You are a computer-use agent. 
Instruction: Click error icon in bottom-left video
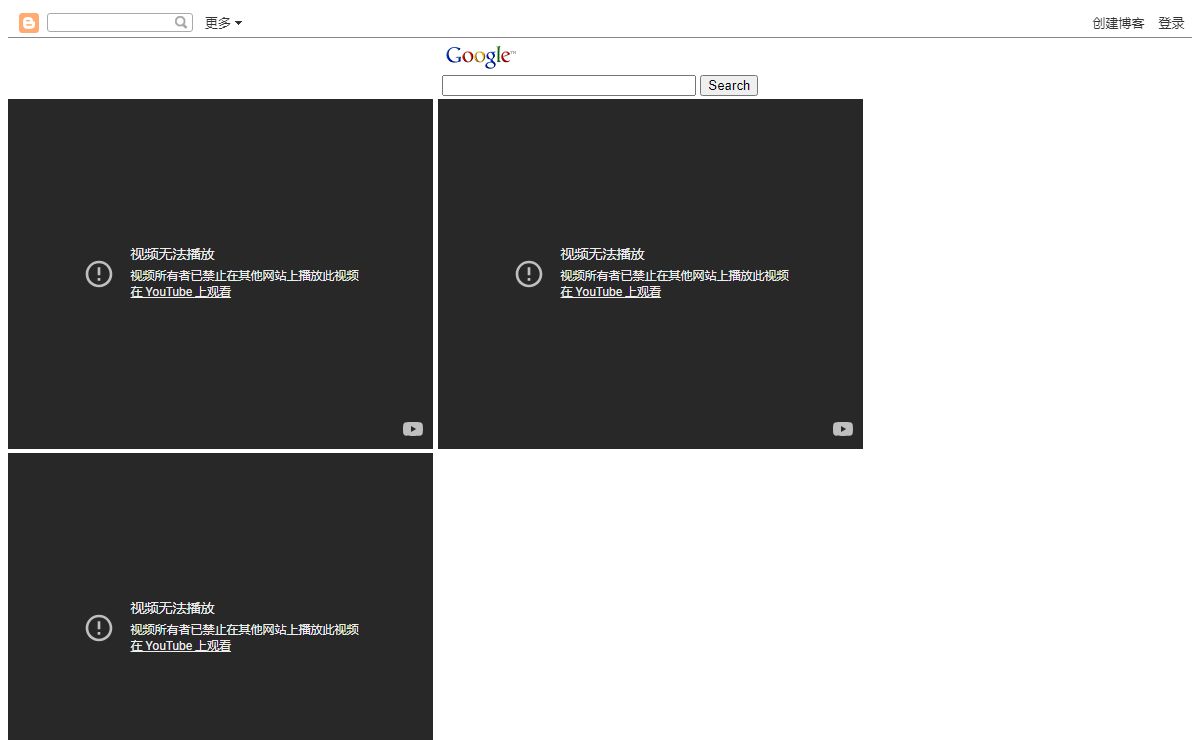click(x=99, y=627)
